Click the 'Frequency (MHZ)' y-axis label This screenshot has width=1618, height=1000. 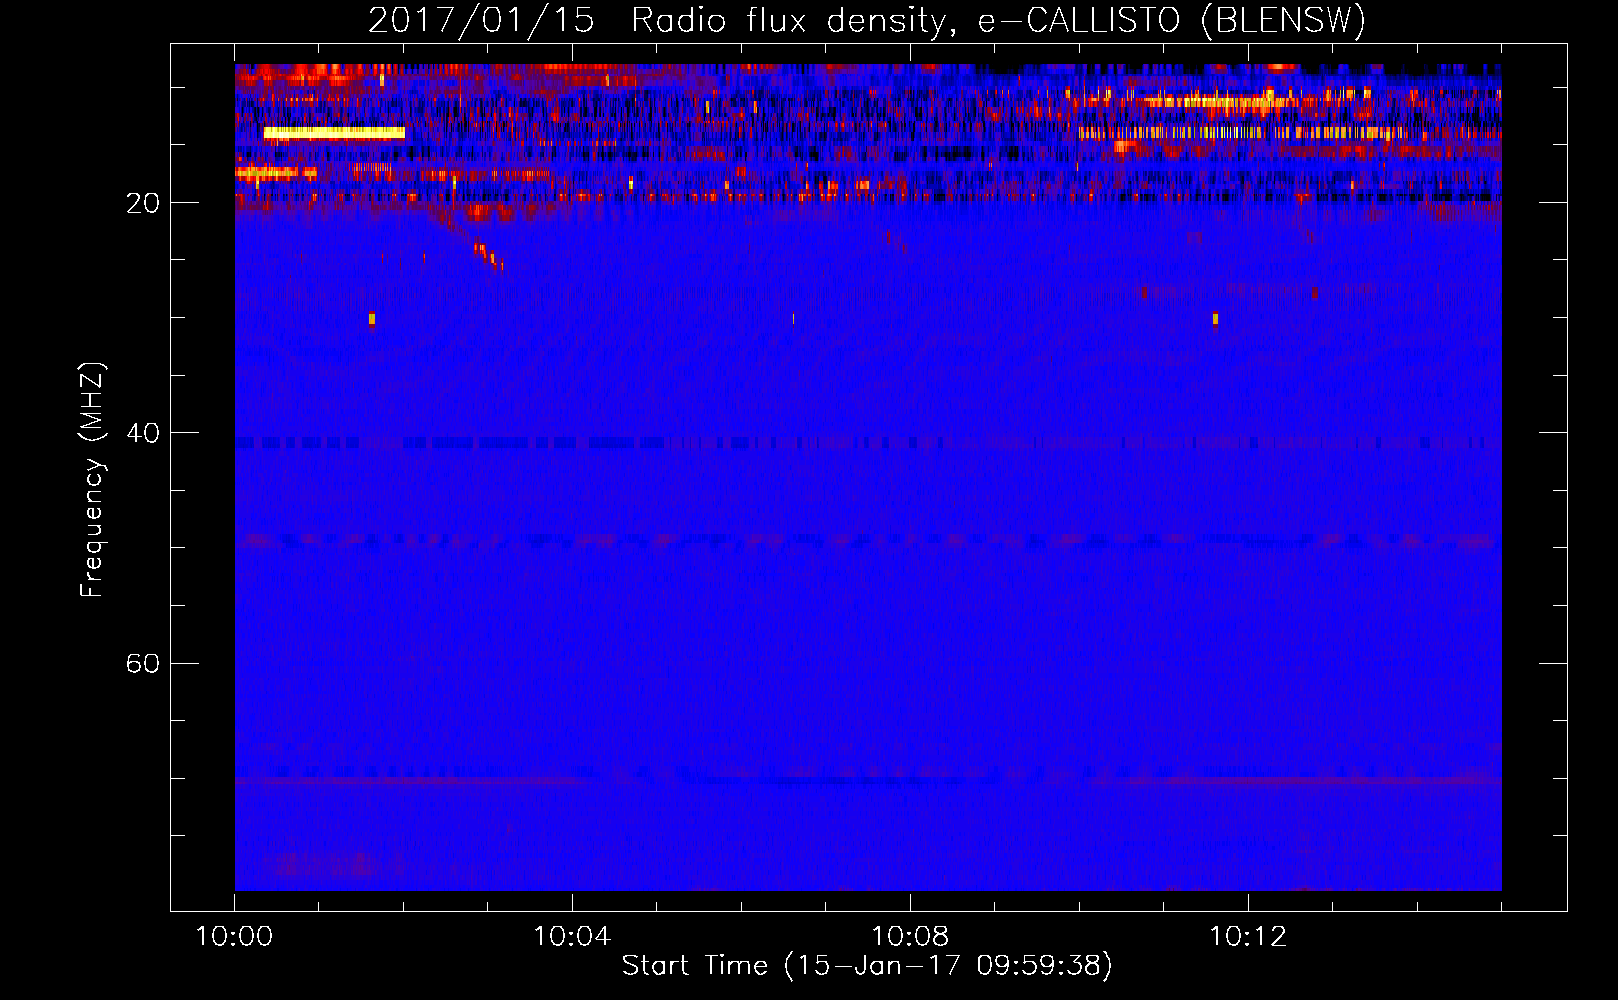91,480
